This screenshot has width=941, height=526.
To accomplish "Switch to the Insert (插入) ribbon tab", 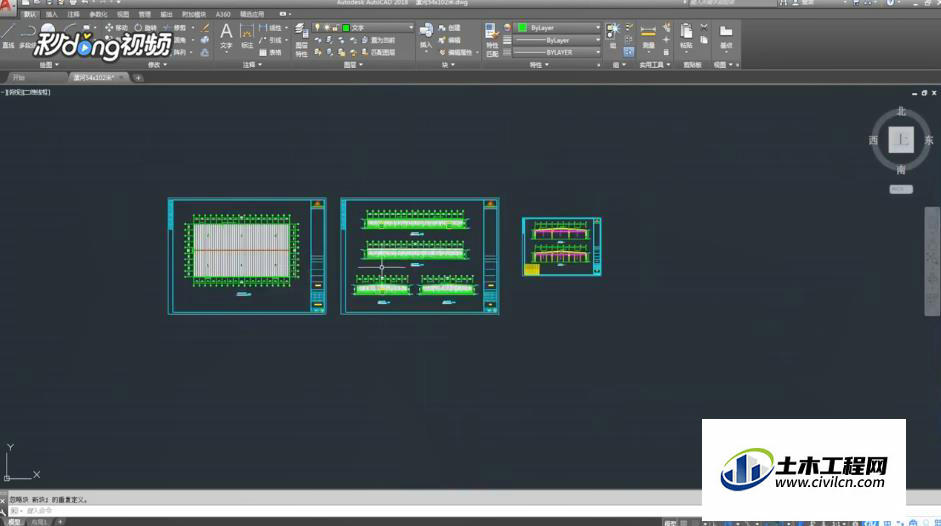I will point(52,14).
